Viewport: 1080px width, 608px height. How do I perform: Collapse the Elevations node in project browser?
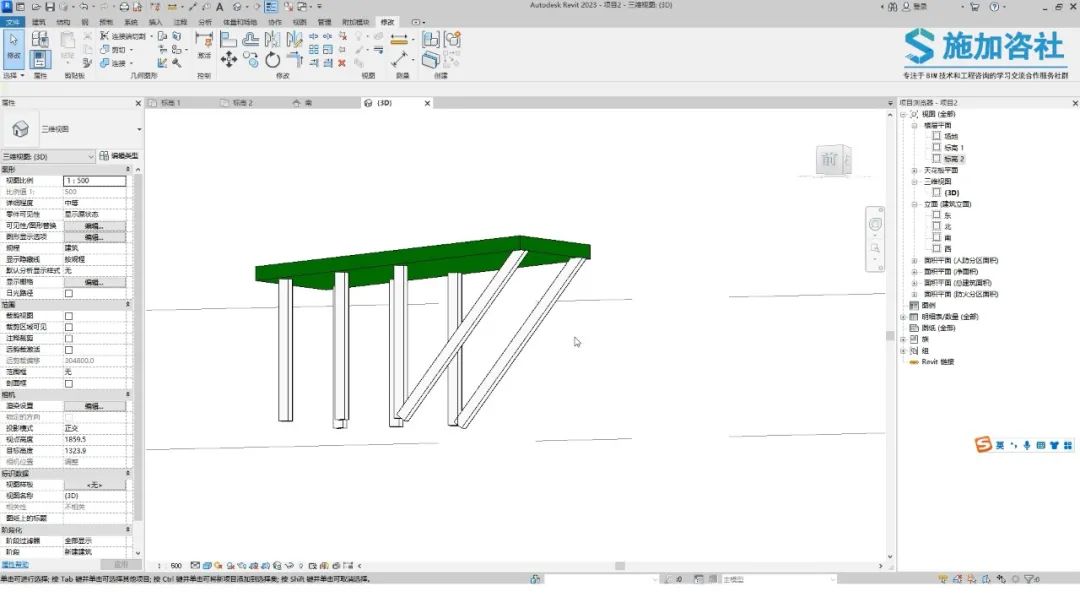tap(915, 205)
